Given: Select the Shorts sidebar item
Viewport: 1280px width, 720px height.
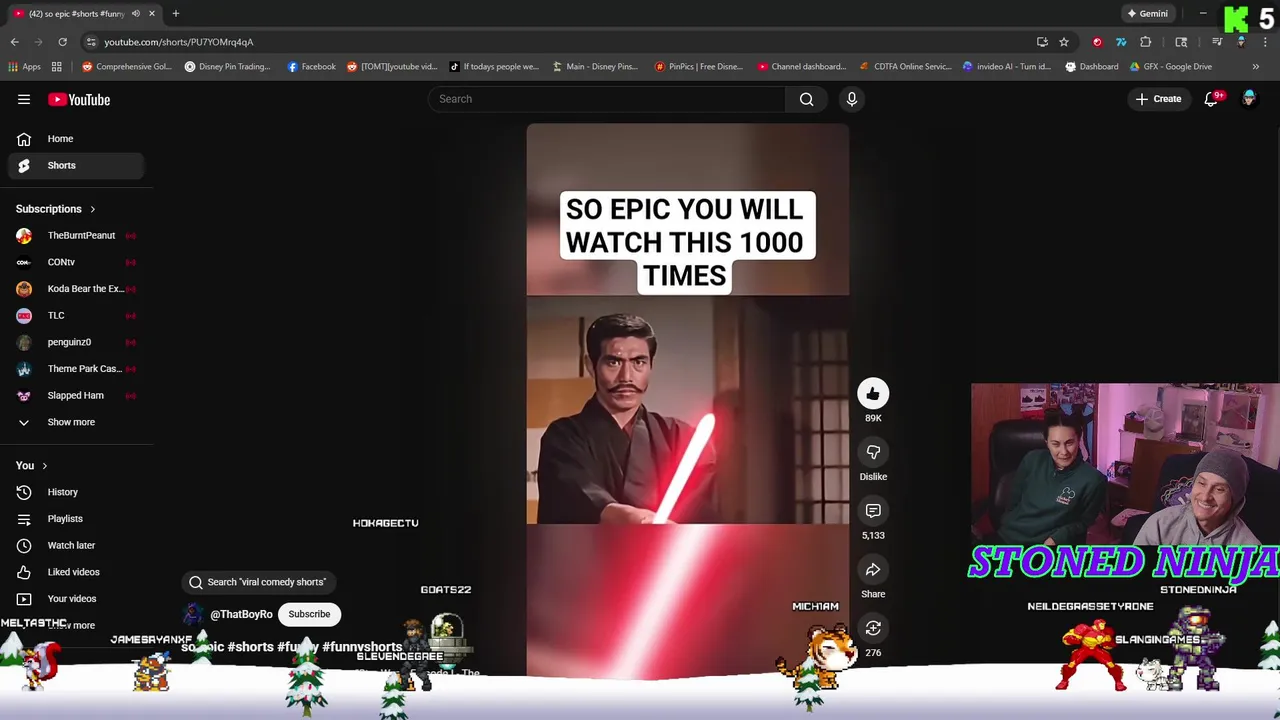Looking at the screenshot, I should coord(75,165).
